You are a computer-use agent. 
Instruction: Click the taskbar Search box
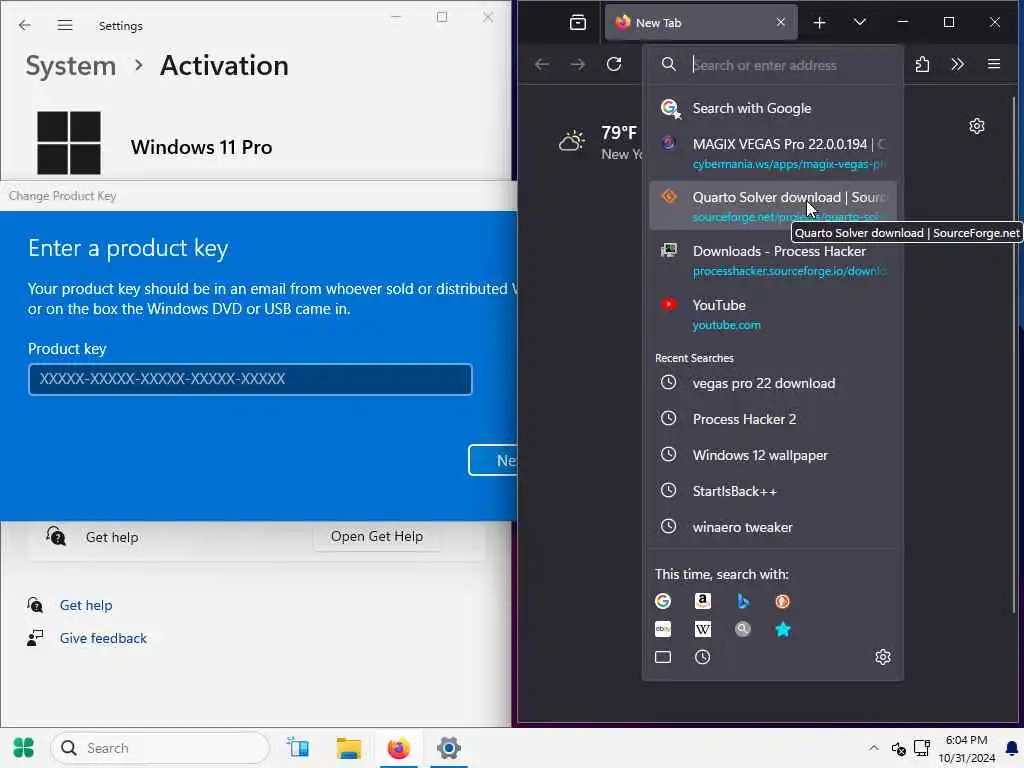click(160, 748)
